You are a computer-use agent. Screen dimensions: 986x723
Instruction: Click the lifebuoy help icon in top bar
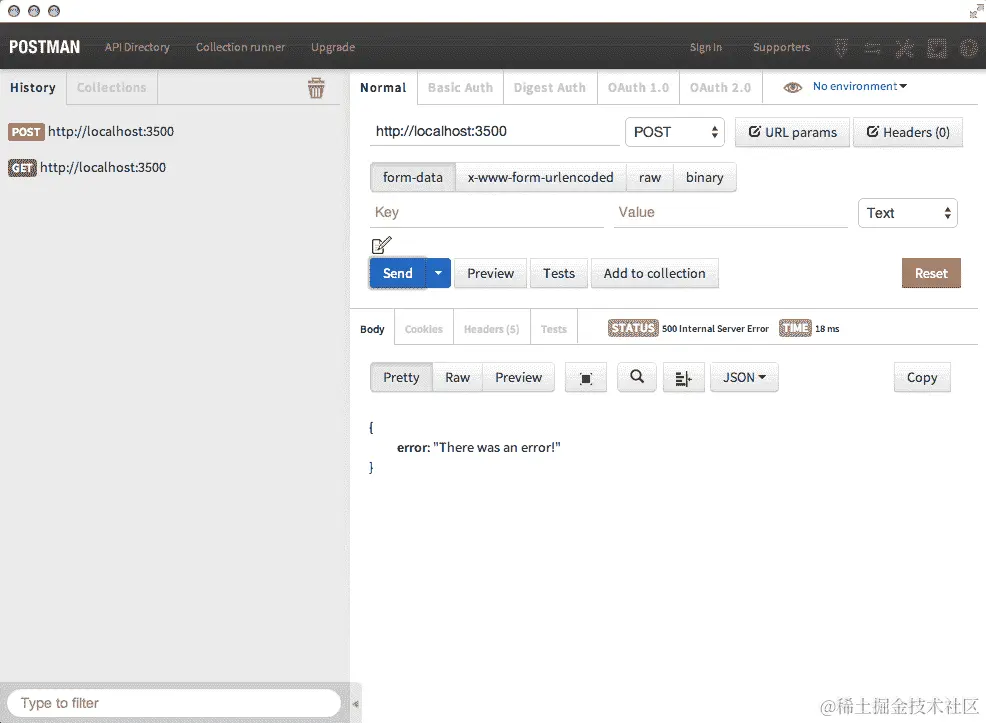coord(969,48)
